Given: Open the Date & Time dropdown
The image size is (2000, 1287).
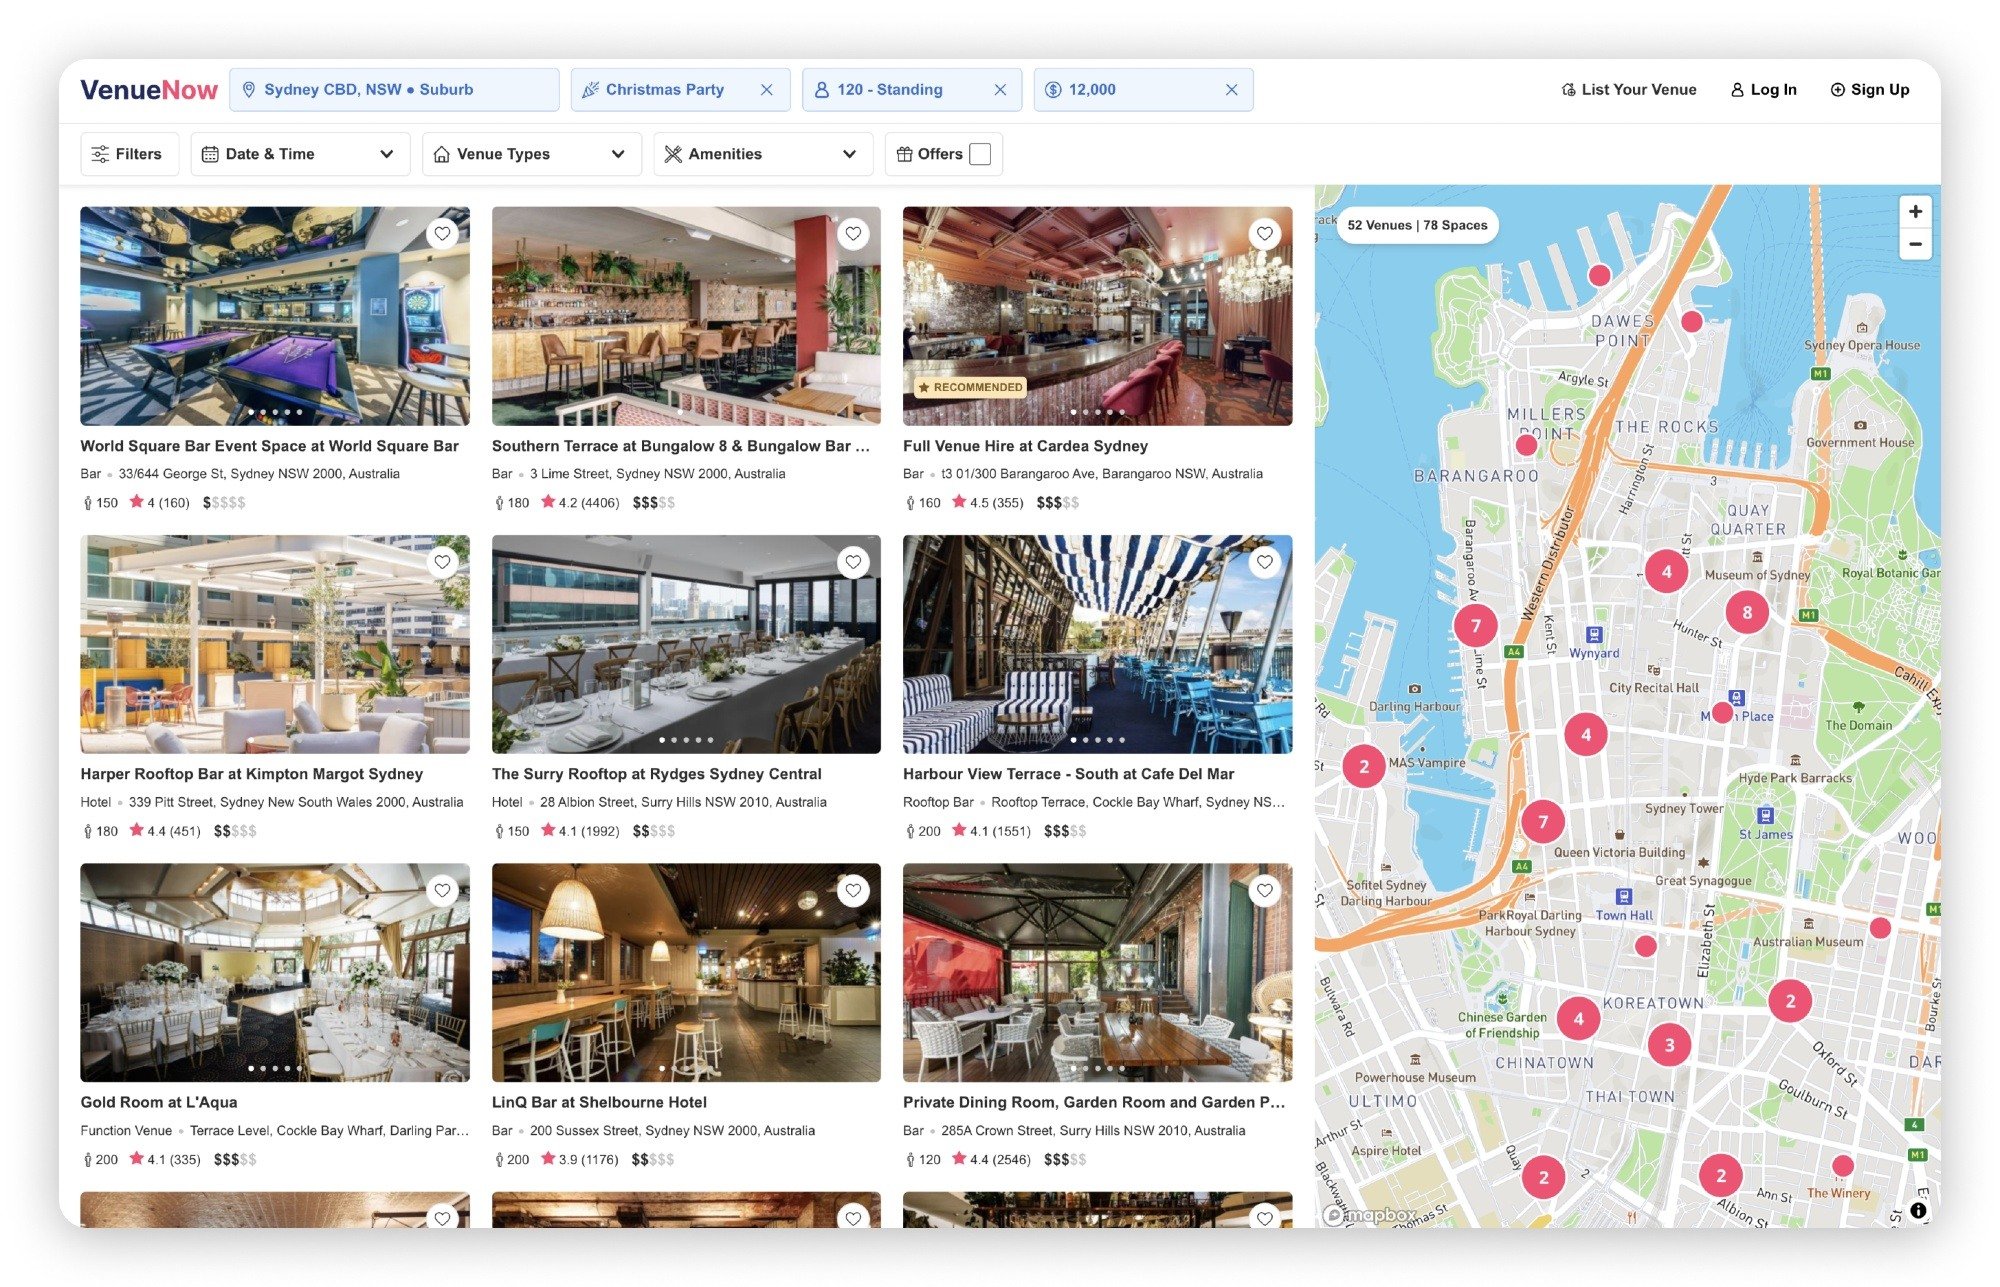Looking at the screenshot, I should coord(300,154).
